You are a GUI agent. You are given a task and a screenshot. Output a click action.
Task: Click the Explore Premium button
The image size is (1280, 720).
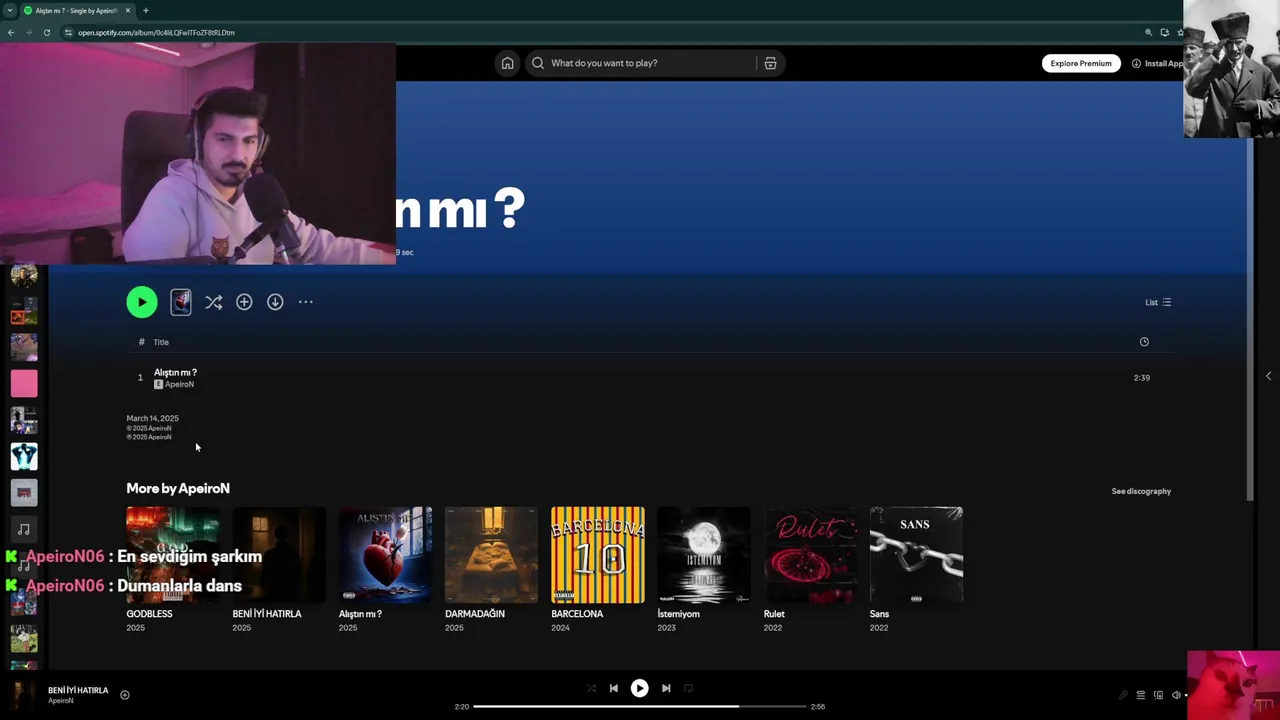pyautogui.click(x=1081, y=63)
